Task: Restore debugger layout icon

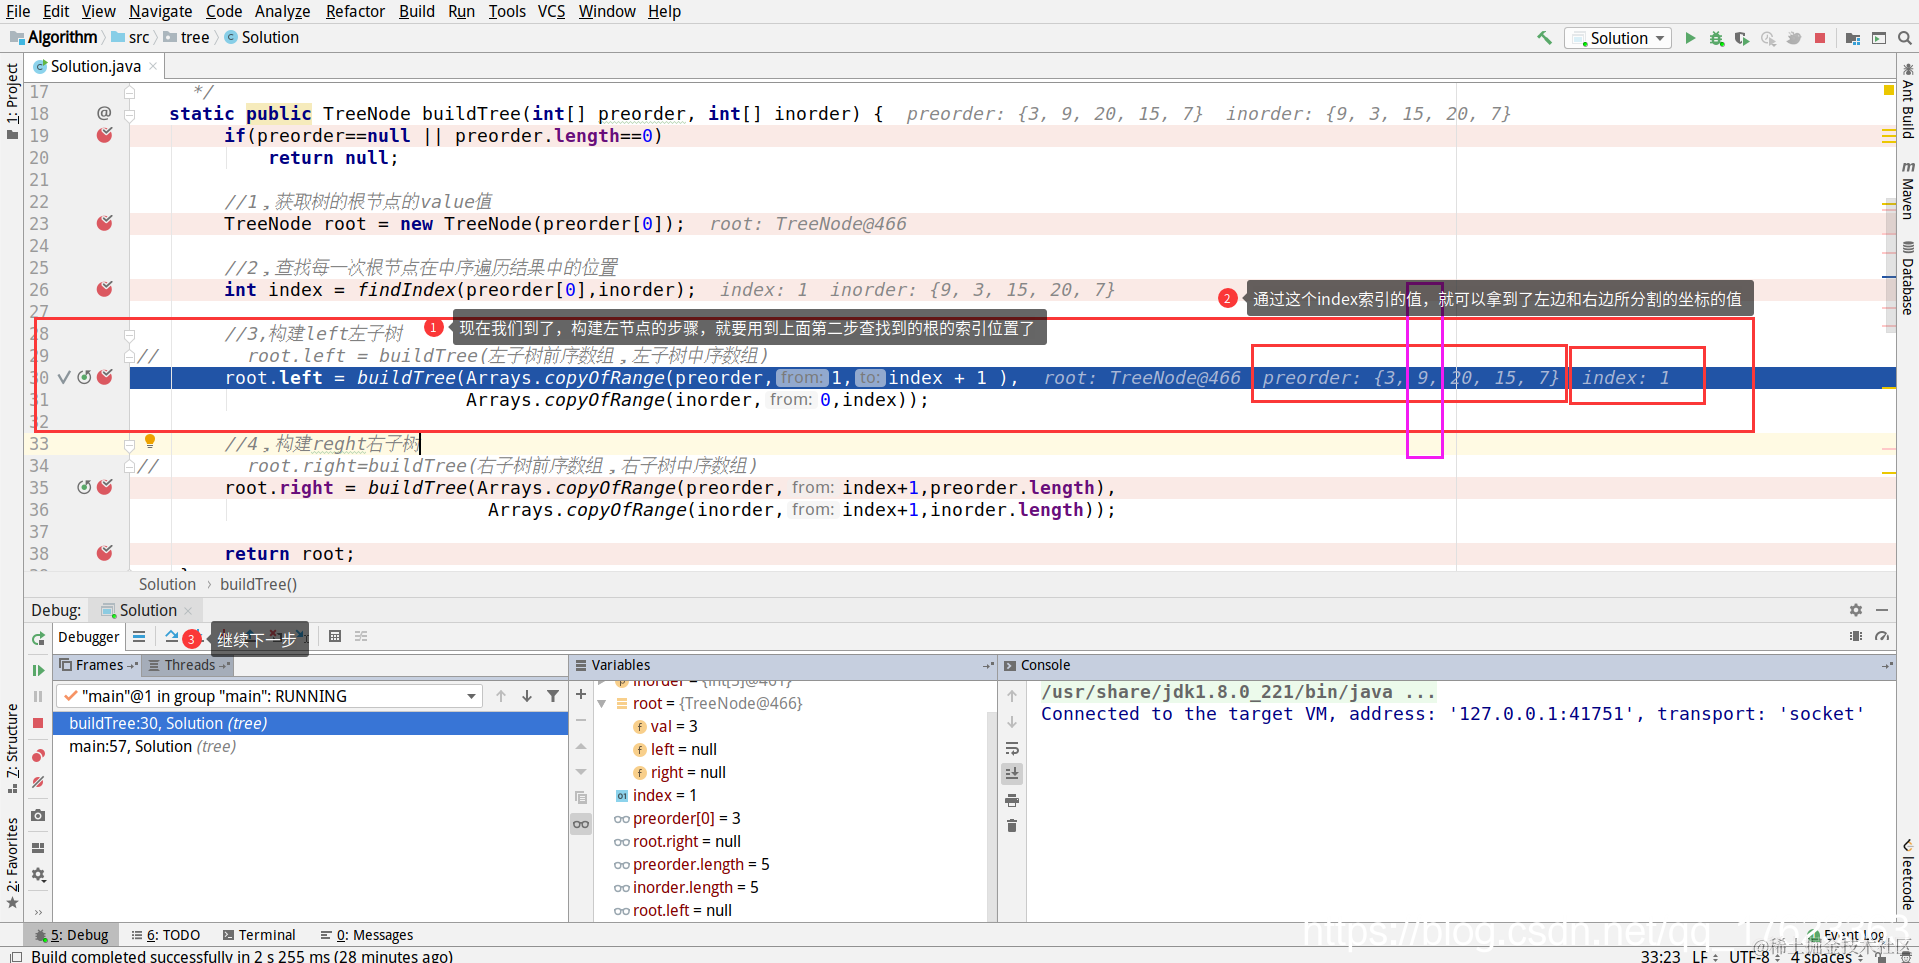Action: tap(38, 847)
